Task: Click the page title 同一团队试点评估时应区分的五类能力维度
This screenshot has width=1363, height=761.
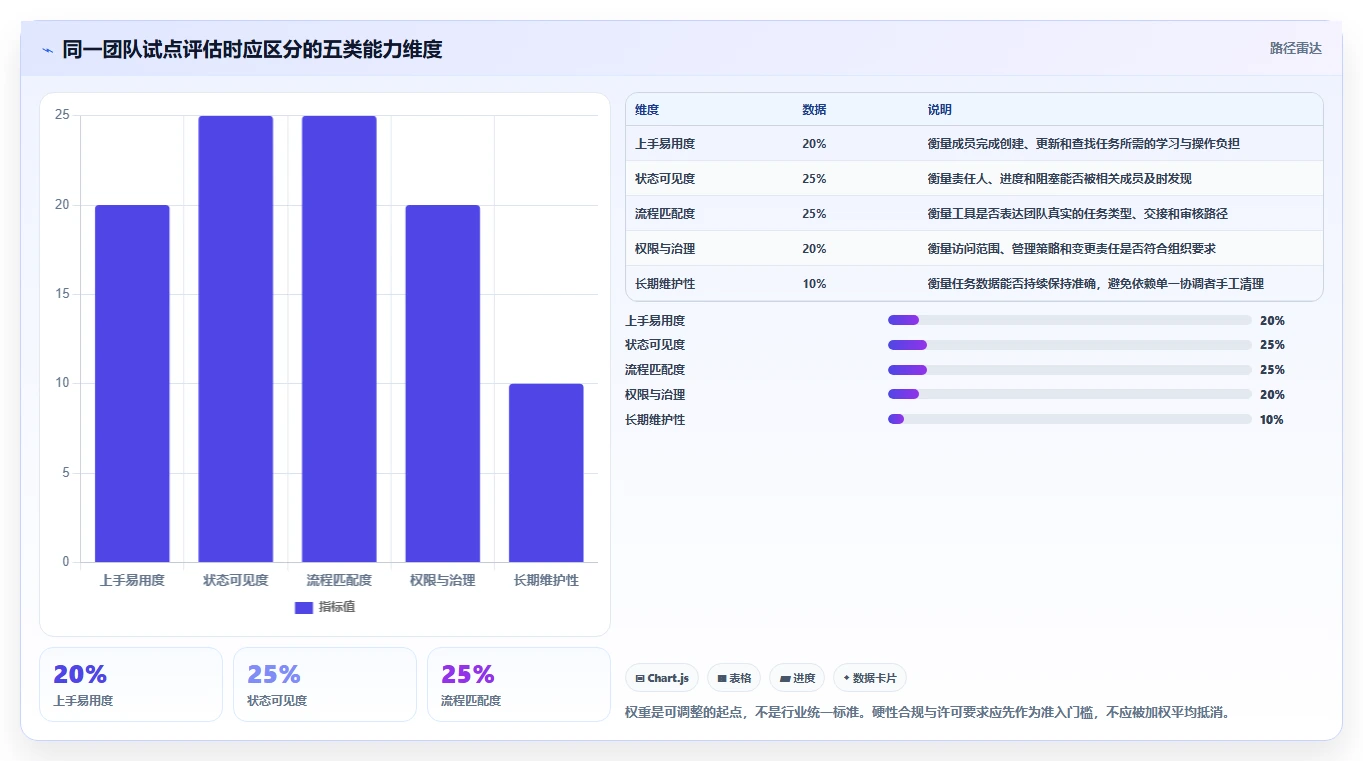Action: (252, 49)
